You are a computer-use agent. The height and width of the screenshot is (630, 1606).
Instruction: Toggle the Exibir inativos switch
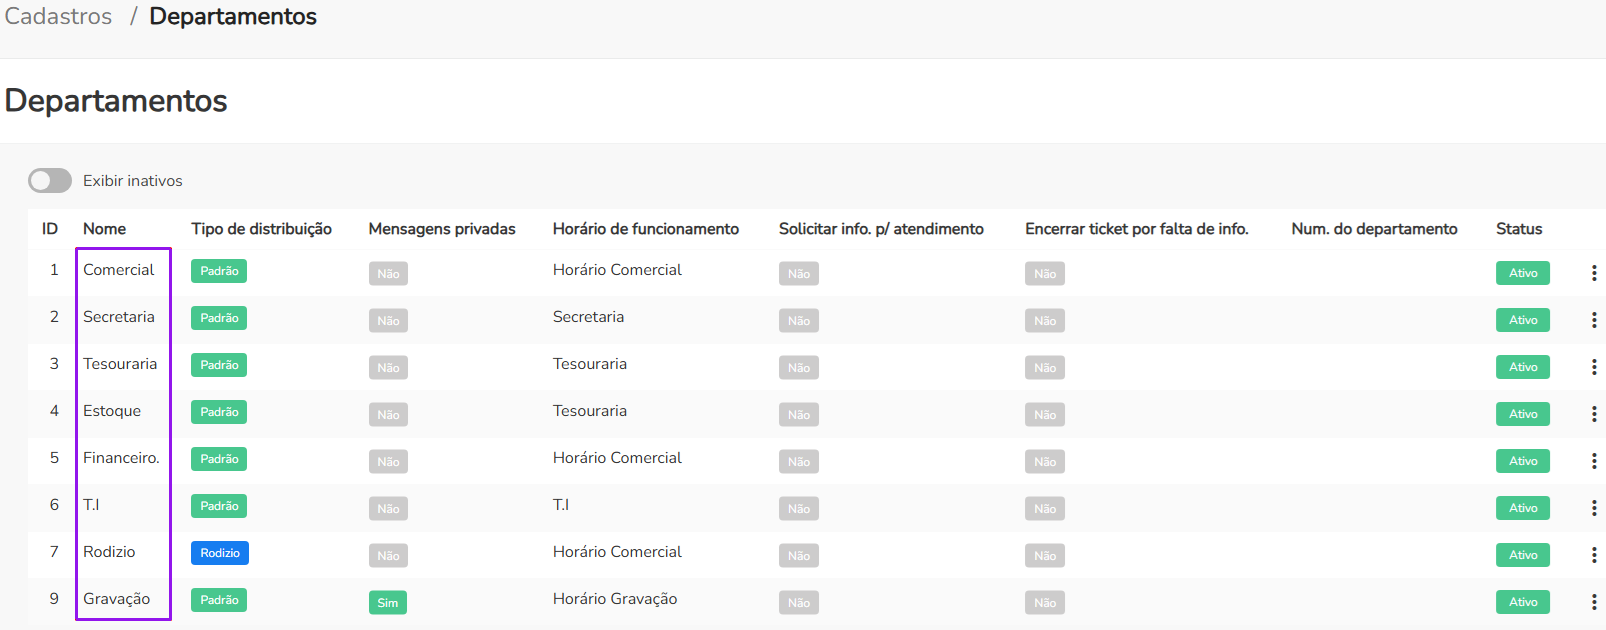(x=50, y=180)
